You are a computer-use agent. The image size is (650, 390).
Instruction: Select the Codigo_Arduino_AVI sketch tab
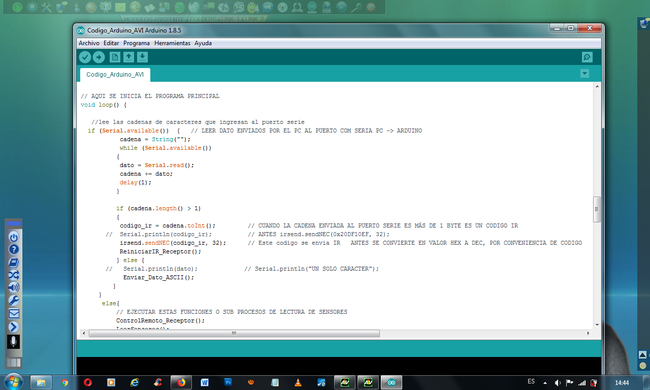click(x=115, y=75)
